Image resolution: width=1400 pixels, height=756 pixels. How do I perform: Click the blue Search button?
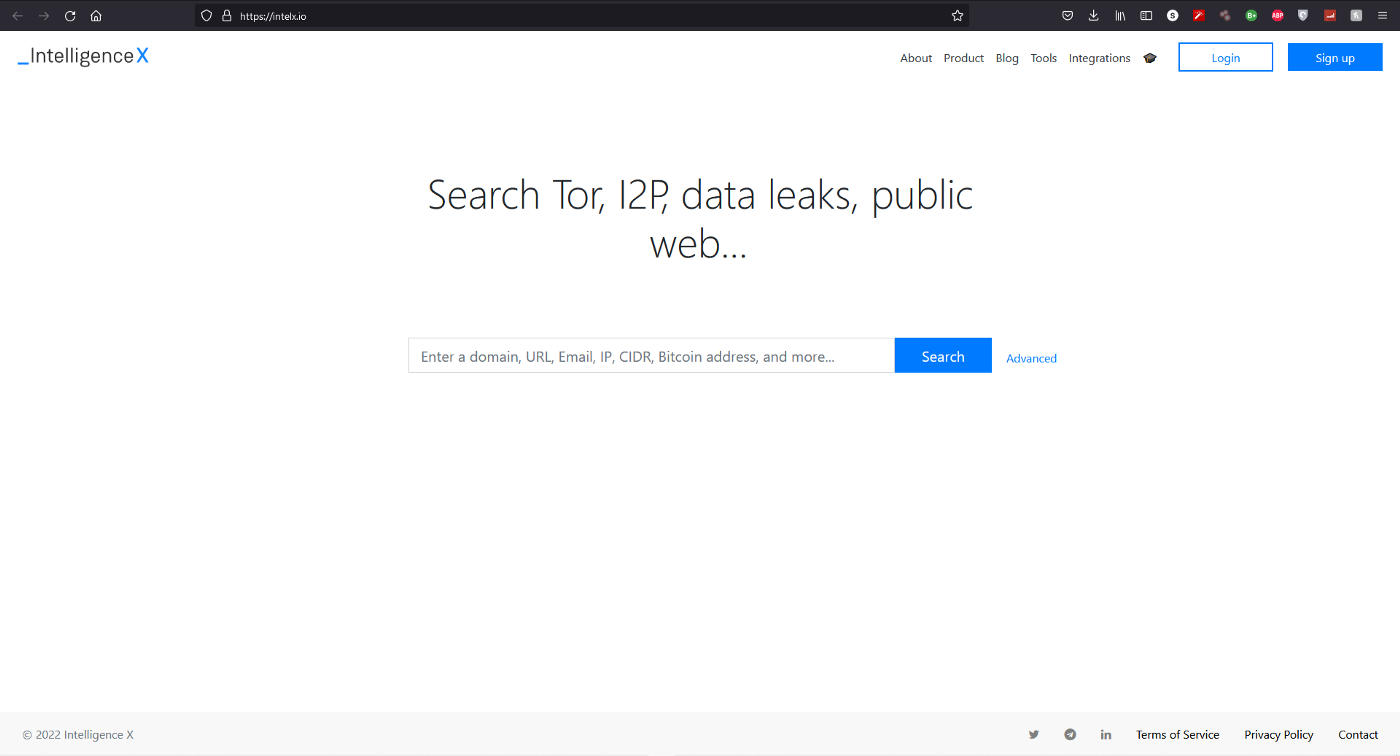tap(943, 356)
